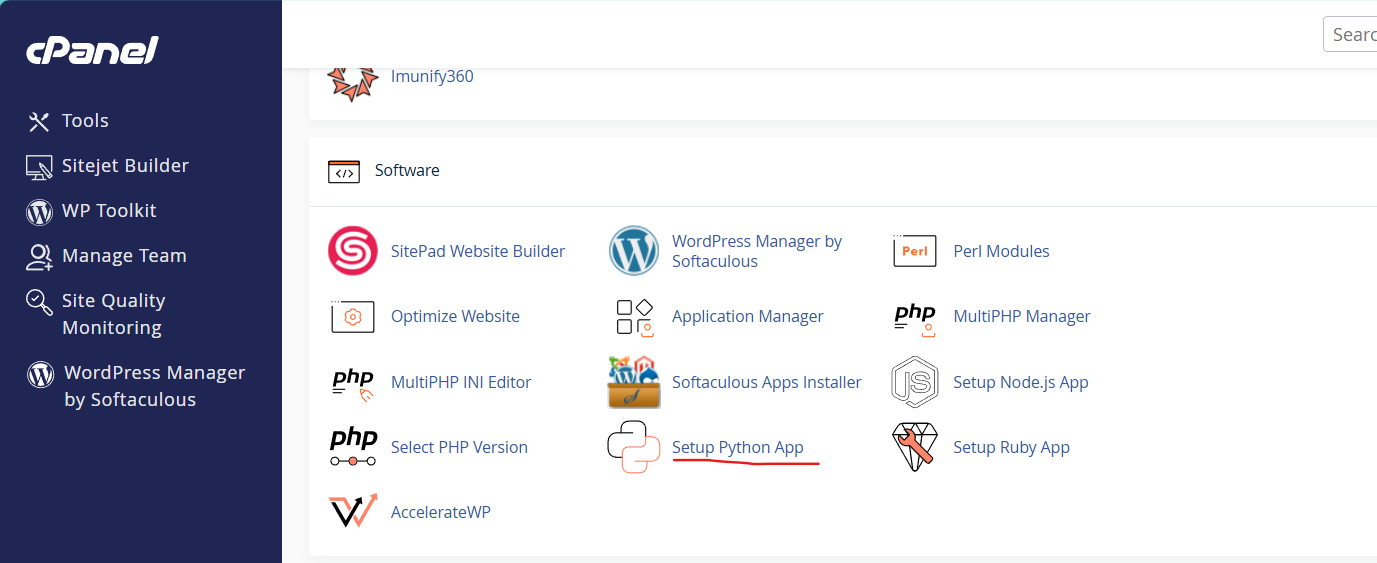Click the Ruby gem icon
1377x563 pixels.
[914, 447]
